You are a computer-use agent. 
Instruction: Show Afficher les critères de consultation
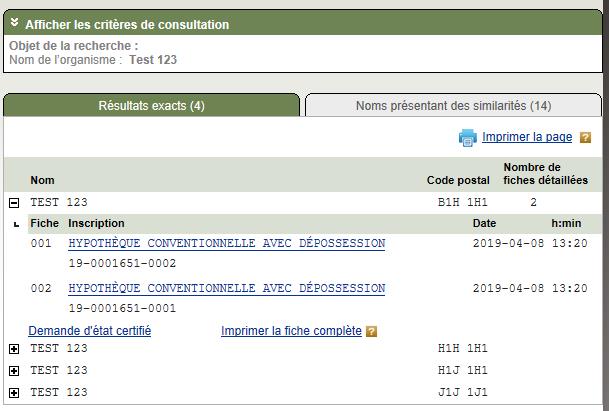126,24
